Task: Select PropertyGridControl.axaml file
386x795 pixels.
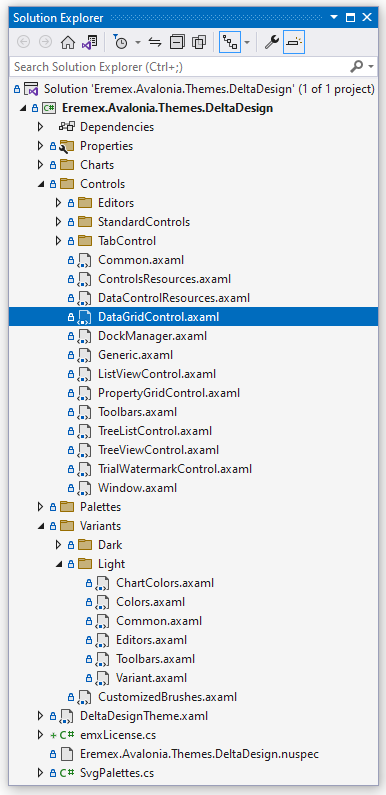Action: [x=169, y=393]
